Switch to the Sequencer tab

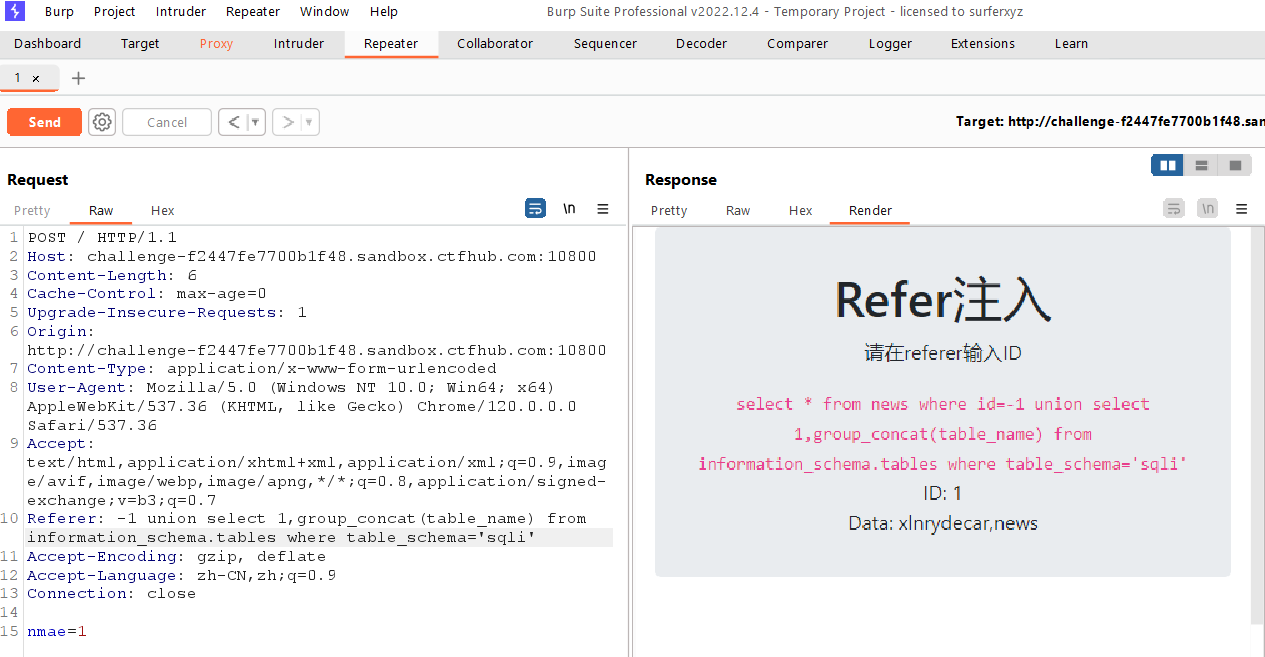pos(605,43)
